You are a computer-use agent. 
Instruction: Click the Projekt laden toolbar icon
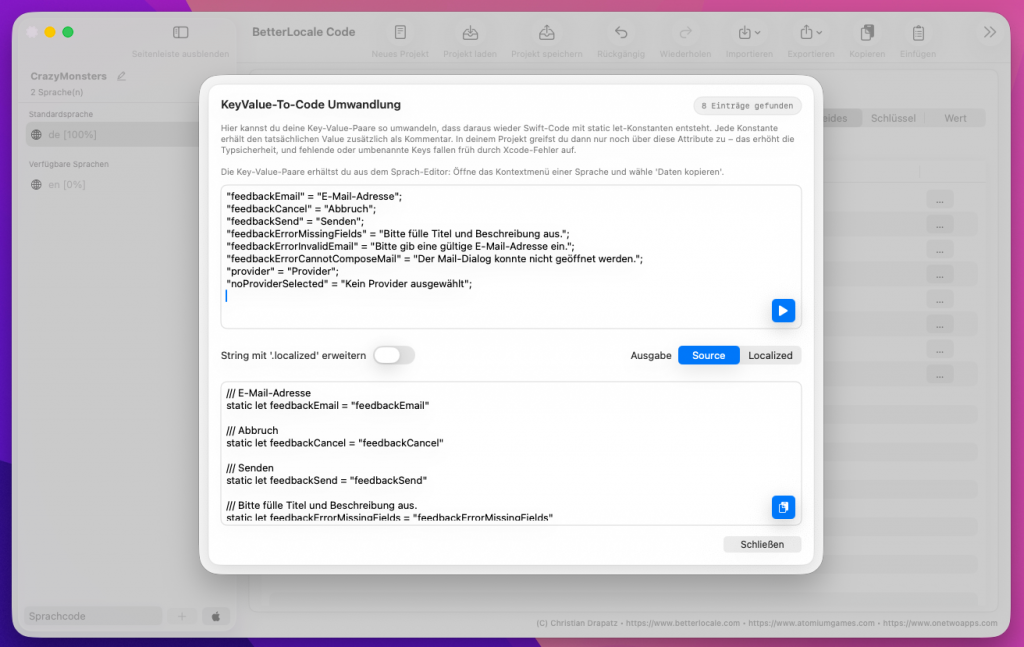pos(470,33)
